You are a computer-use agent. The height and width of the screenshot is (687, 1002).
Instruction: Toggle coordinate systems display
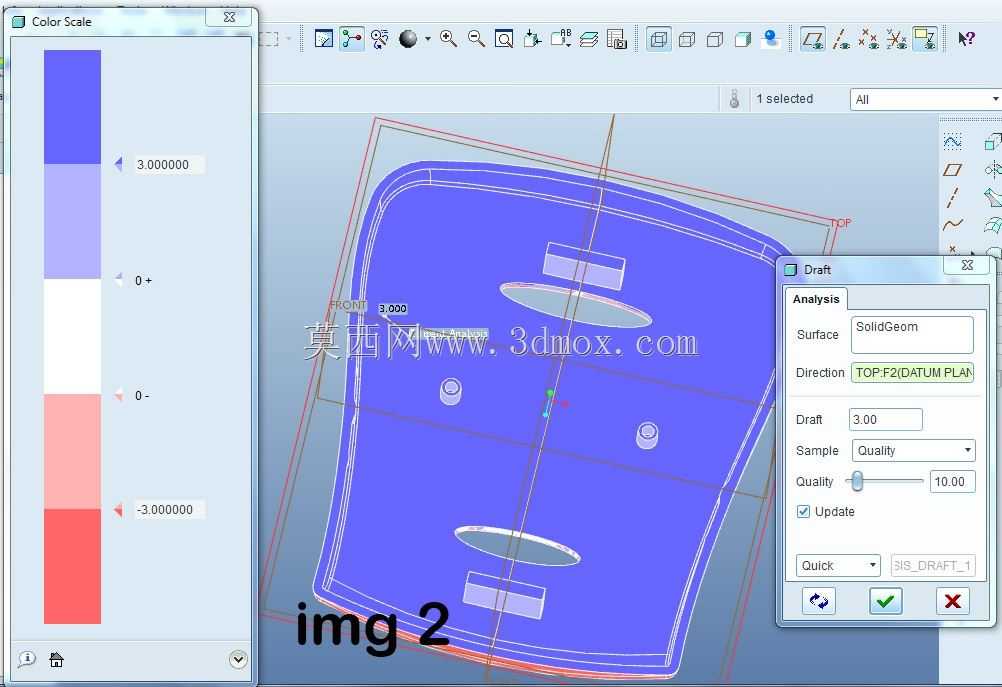pos(897,40)
